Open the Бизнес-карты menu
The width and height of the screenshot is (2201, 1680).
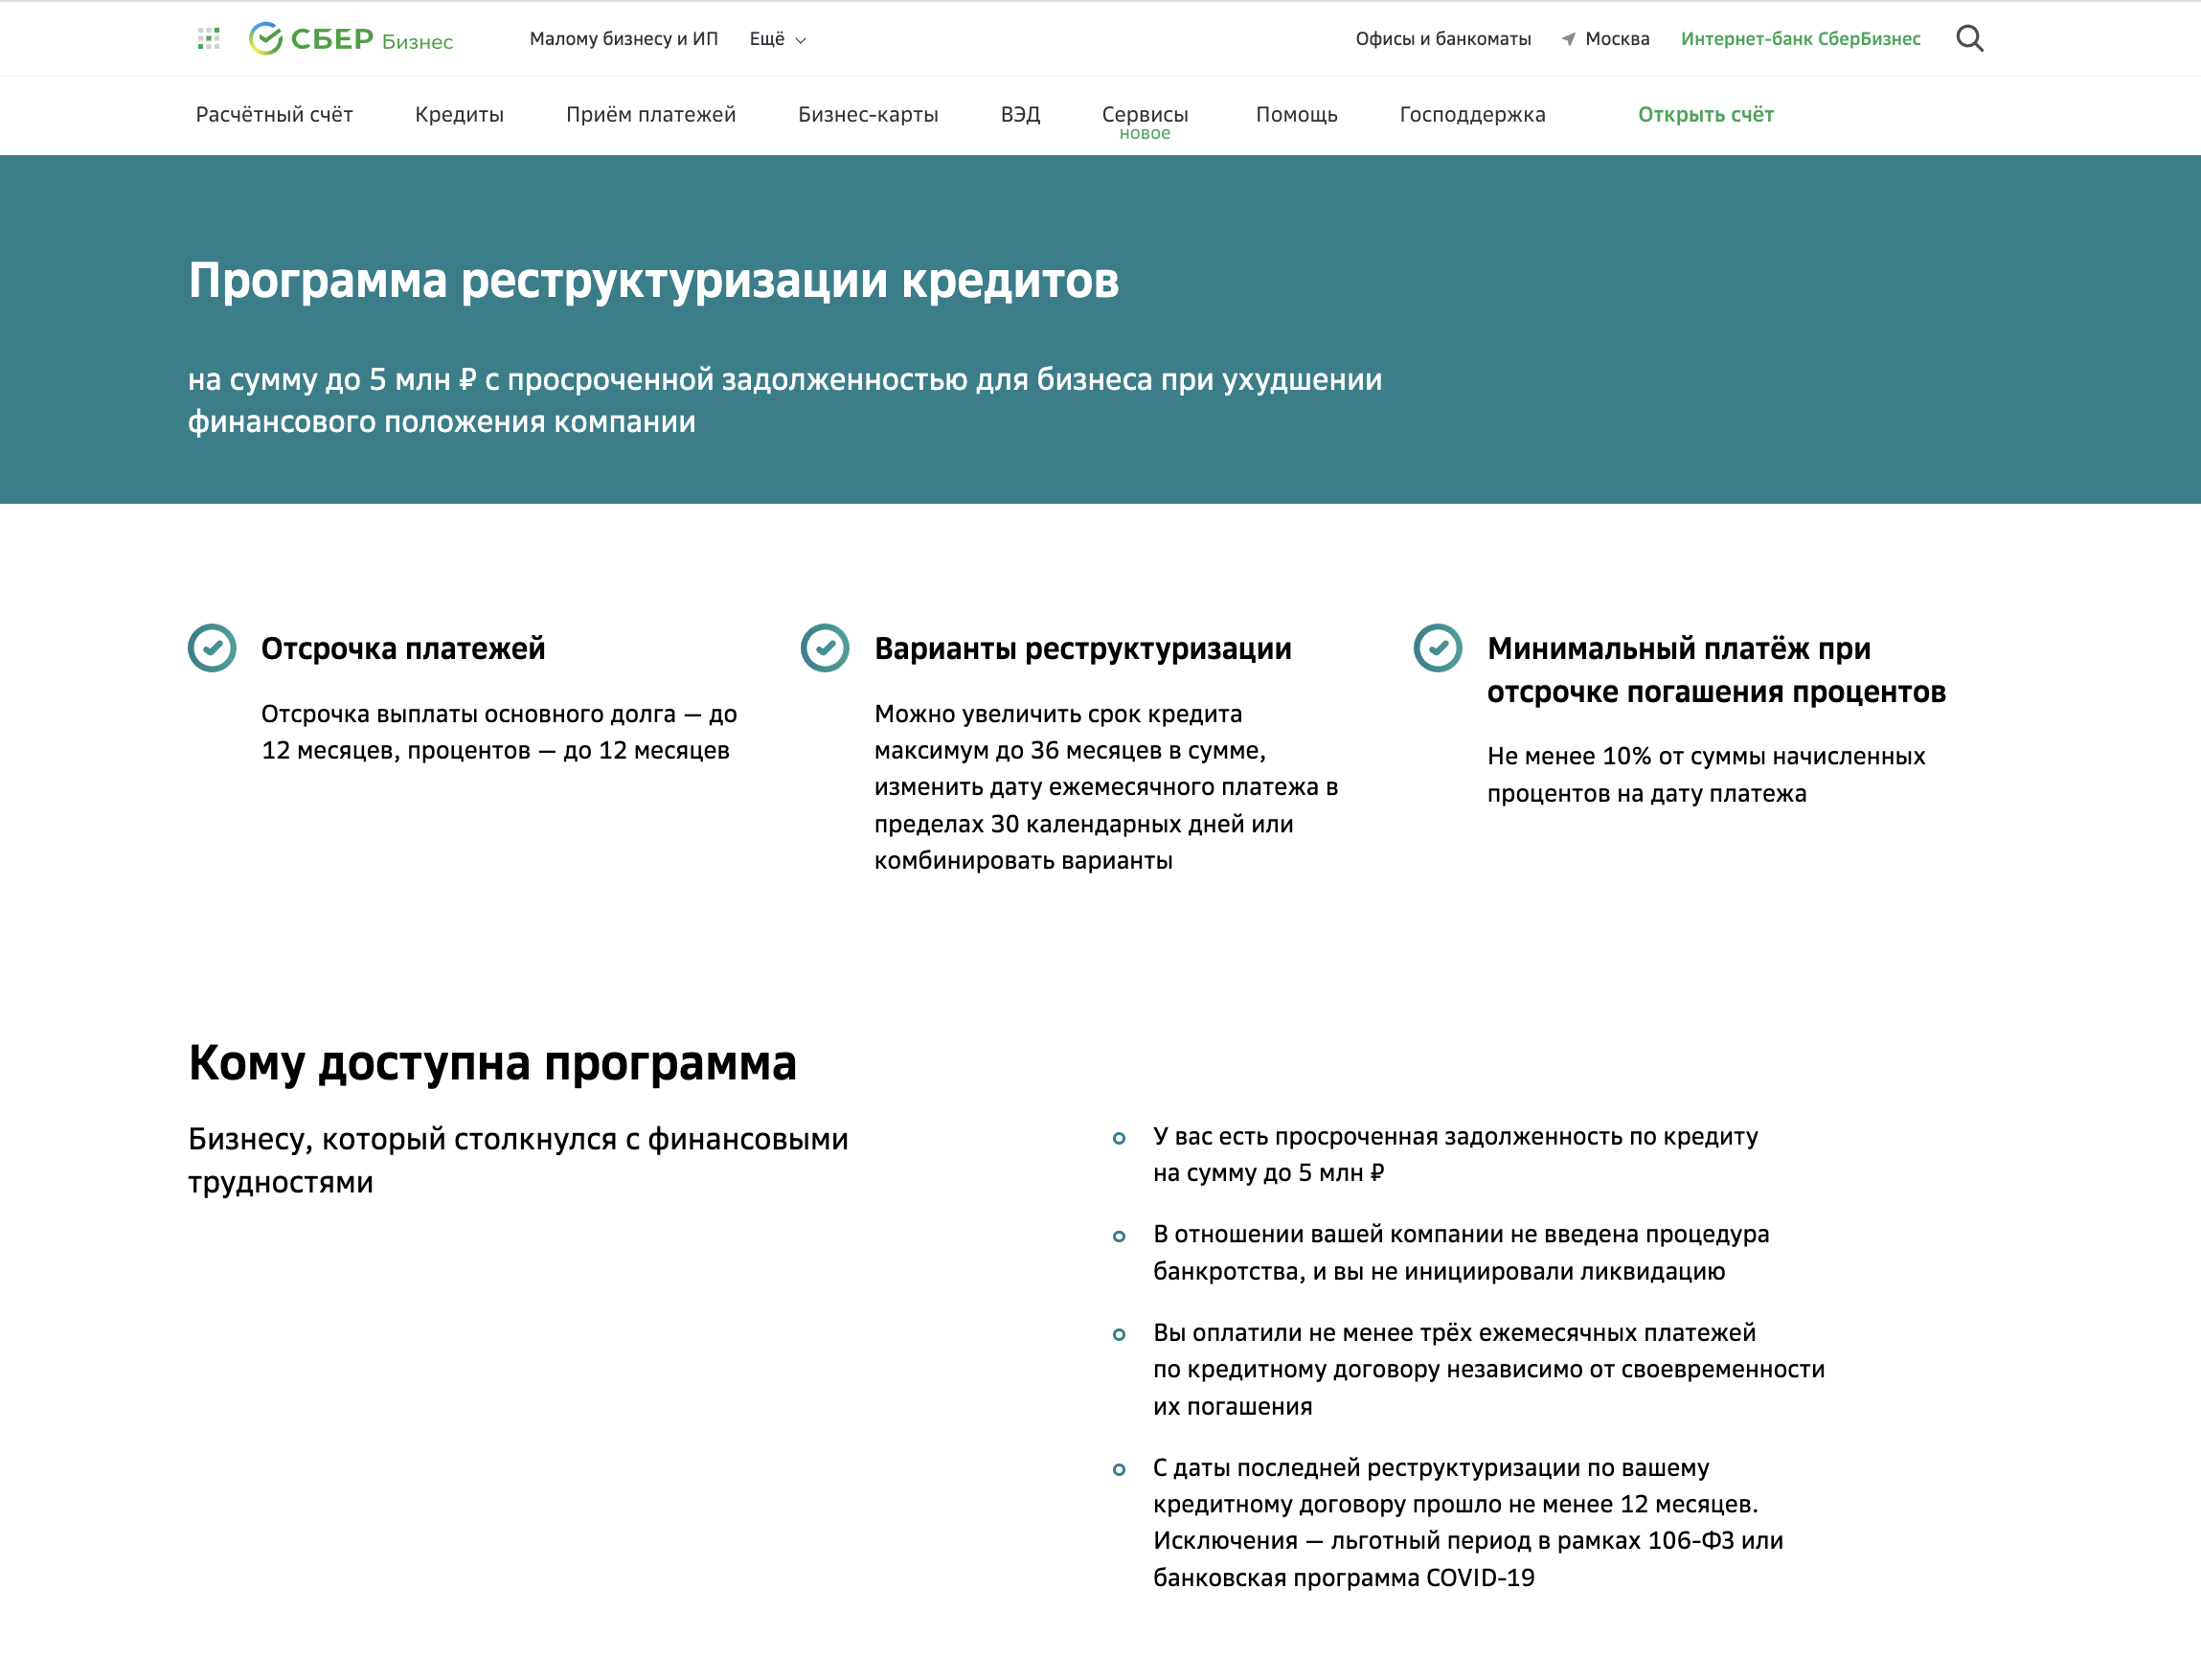pyautogui.click(x=868, y=114)
